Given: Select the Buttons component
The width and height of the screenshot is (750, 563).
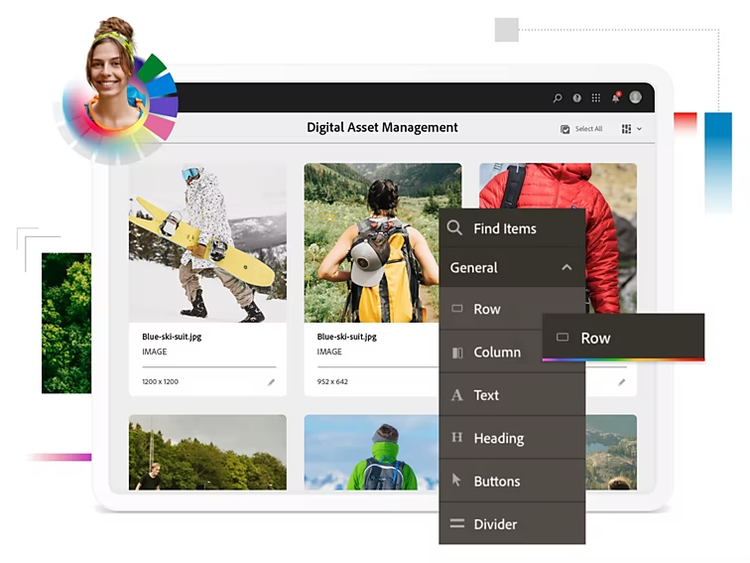Looking at the screenshot, I should point(496,481).
